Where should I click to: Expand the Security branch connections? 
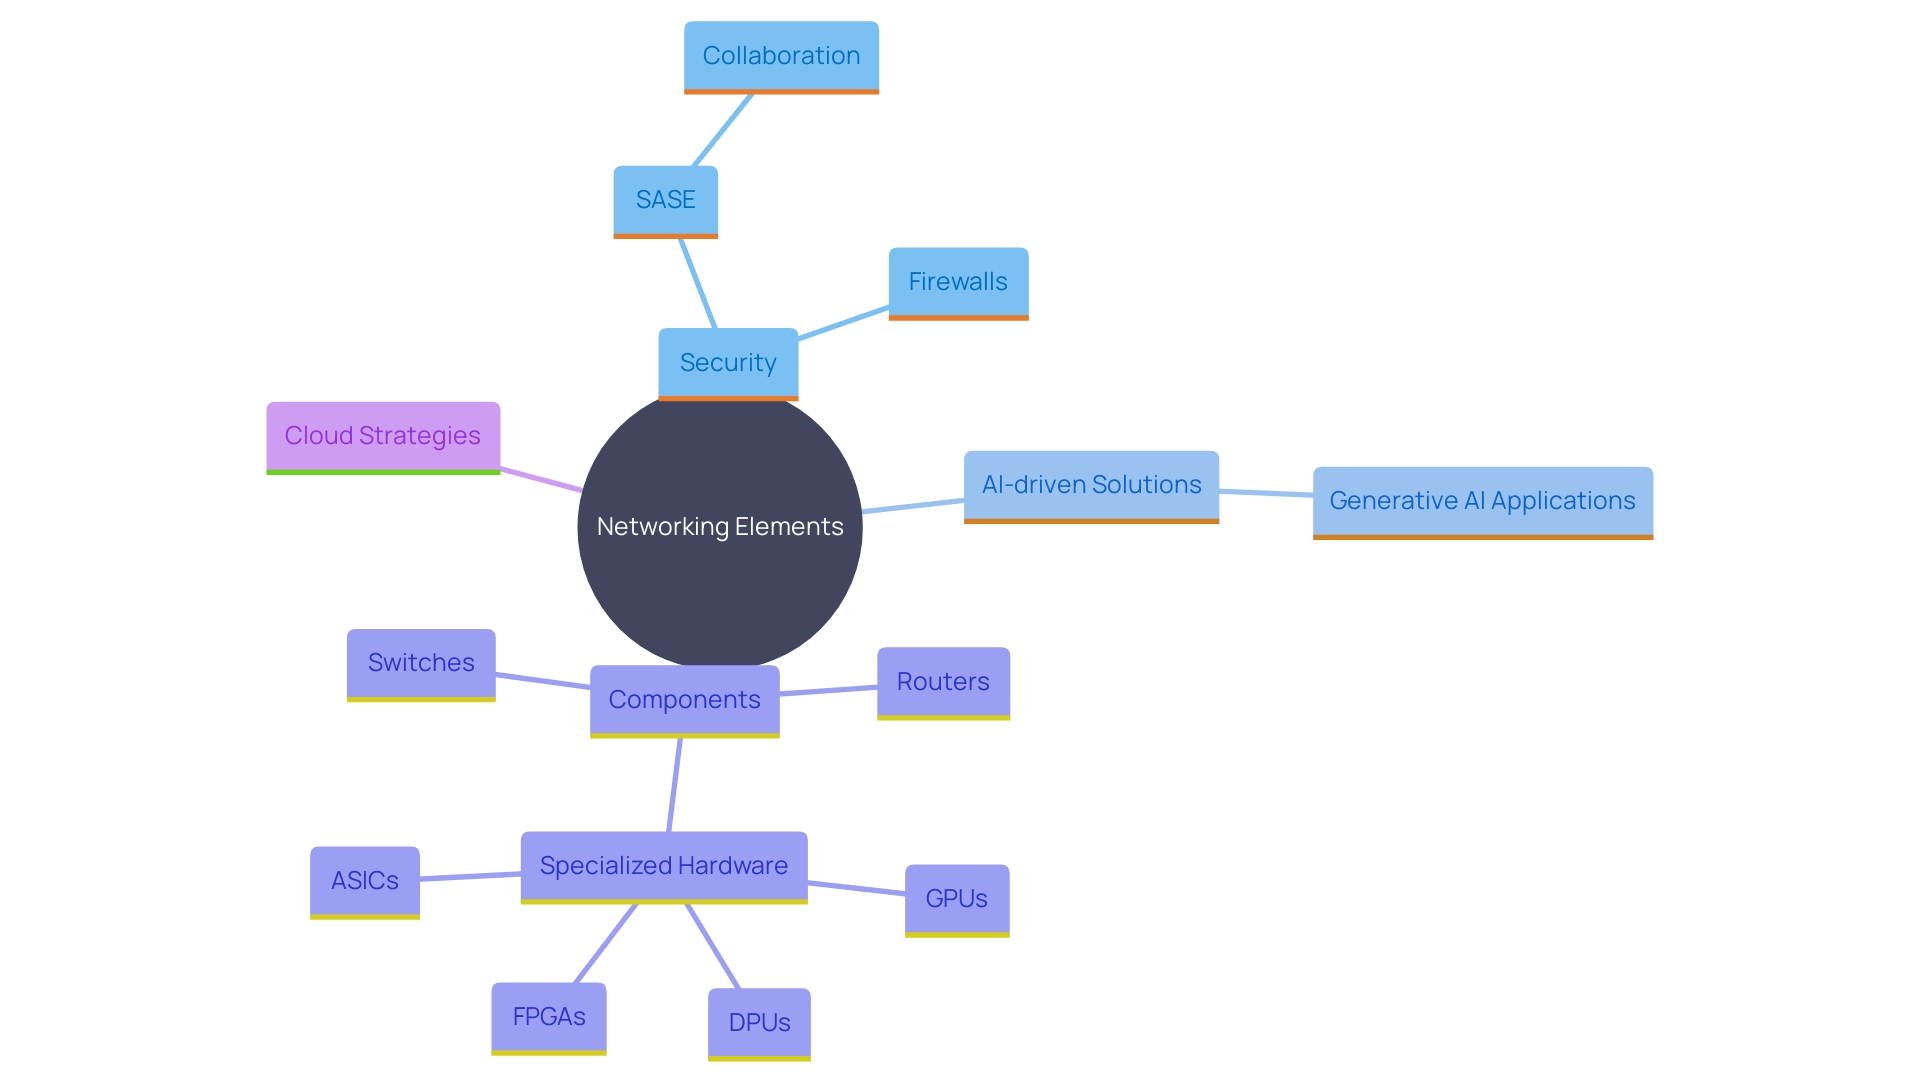click(x=729, y=363)
